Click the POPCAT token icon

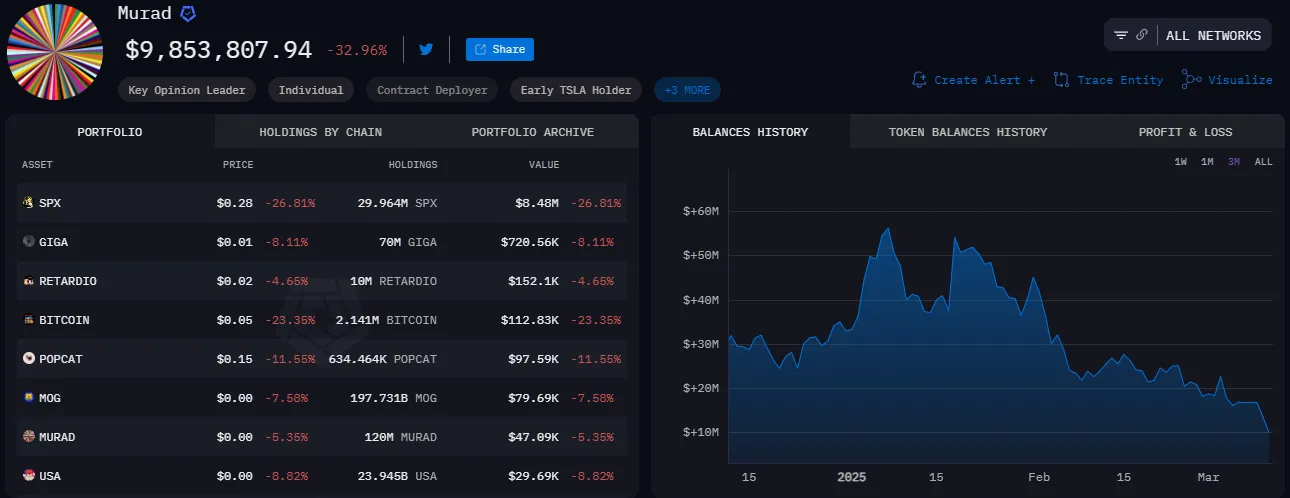pyautogui.click(x=28, y=358)
